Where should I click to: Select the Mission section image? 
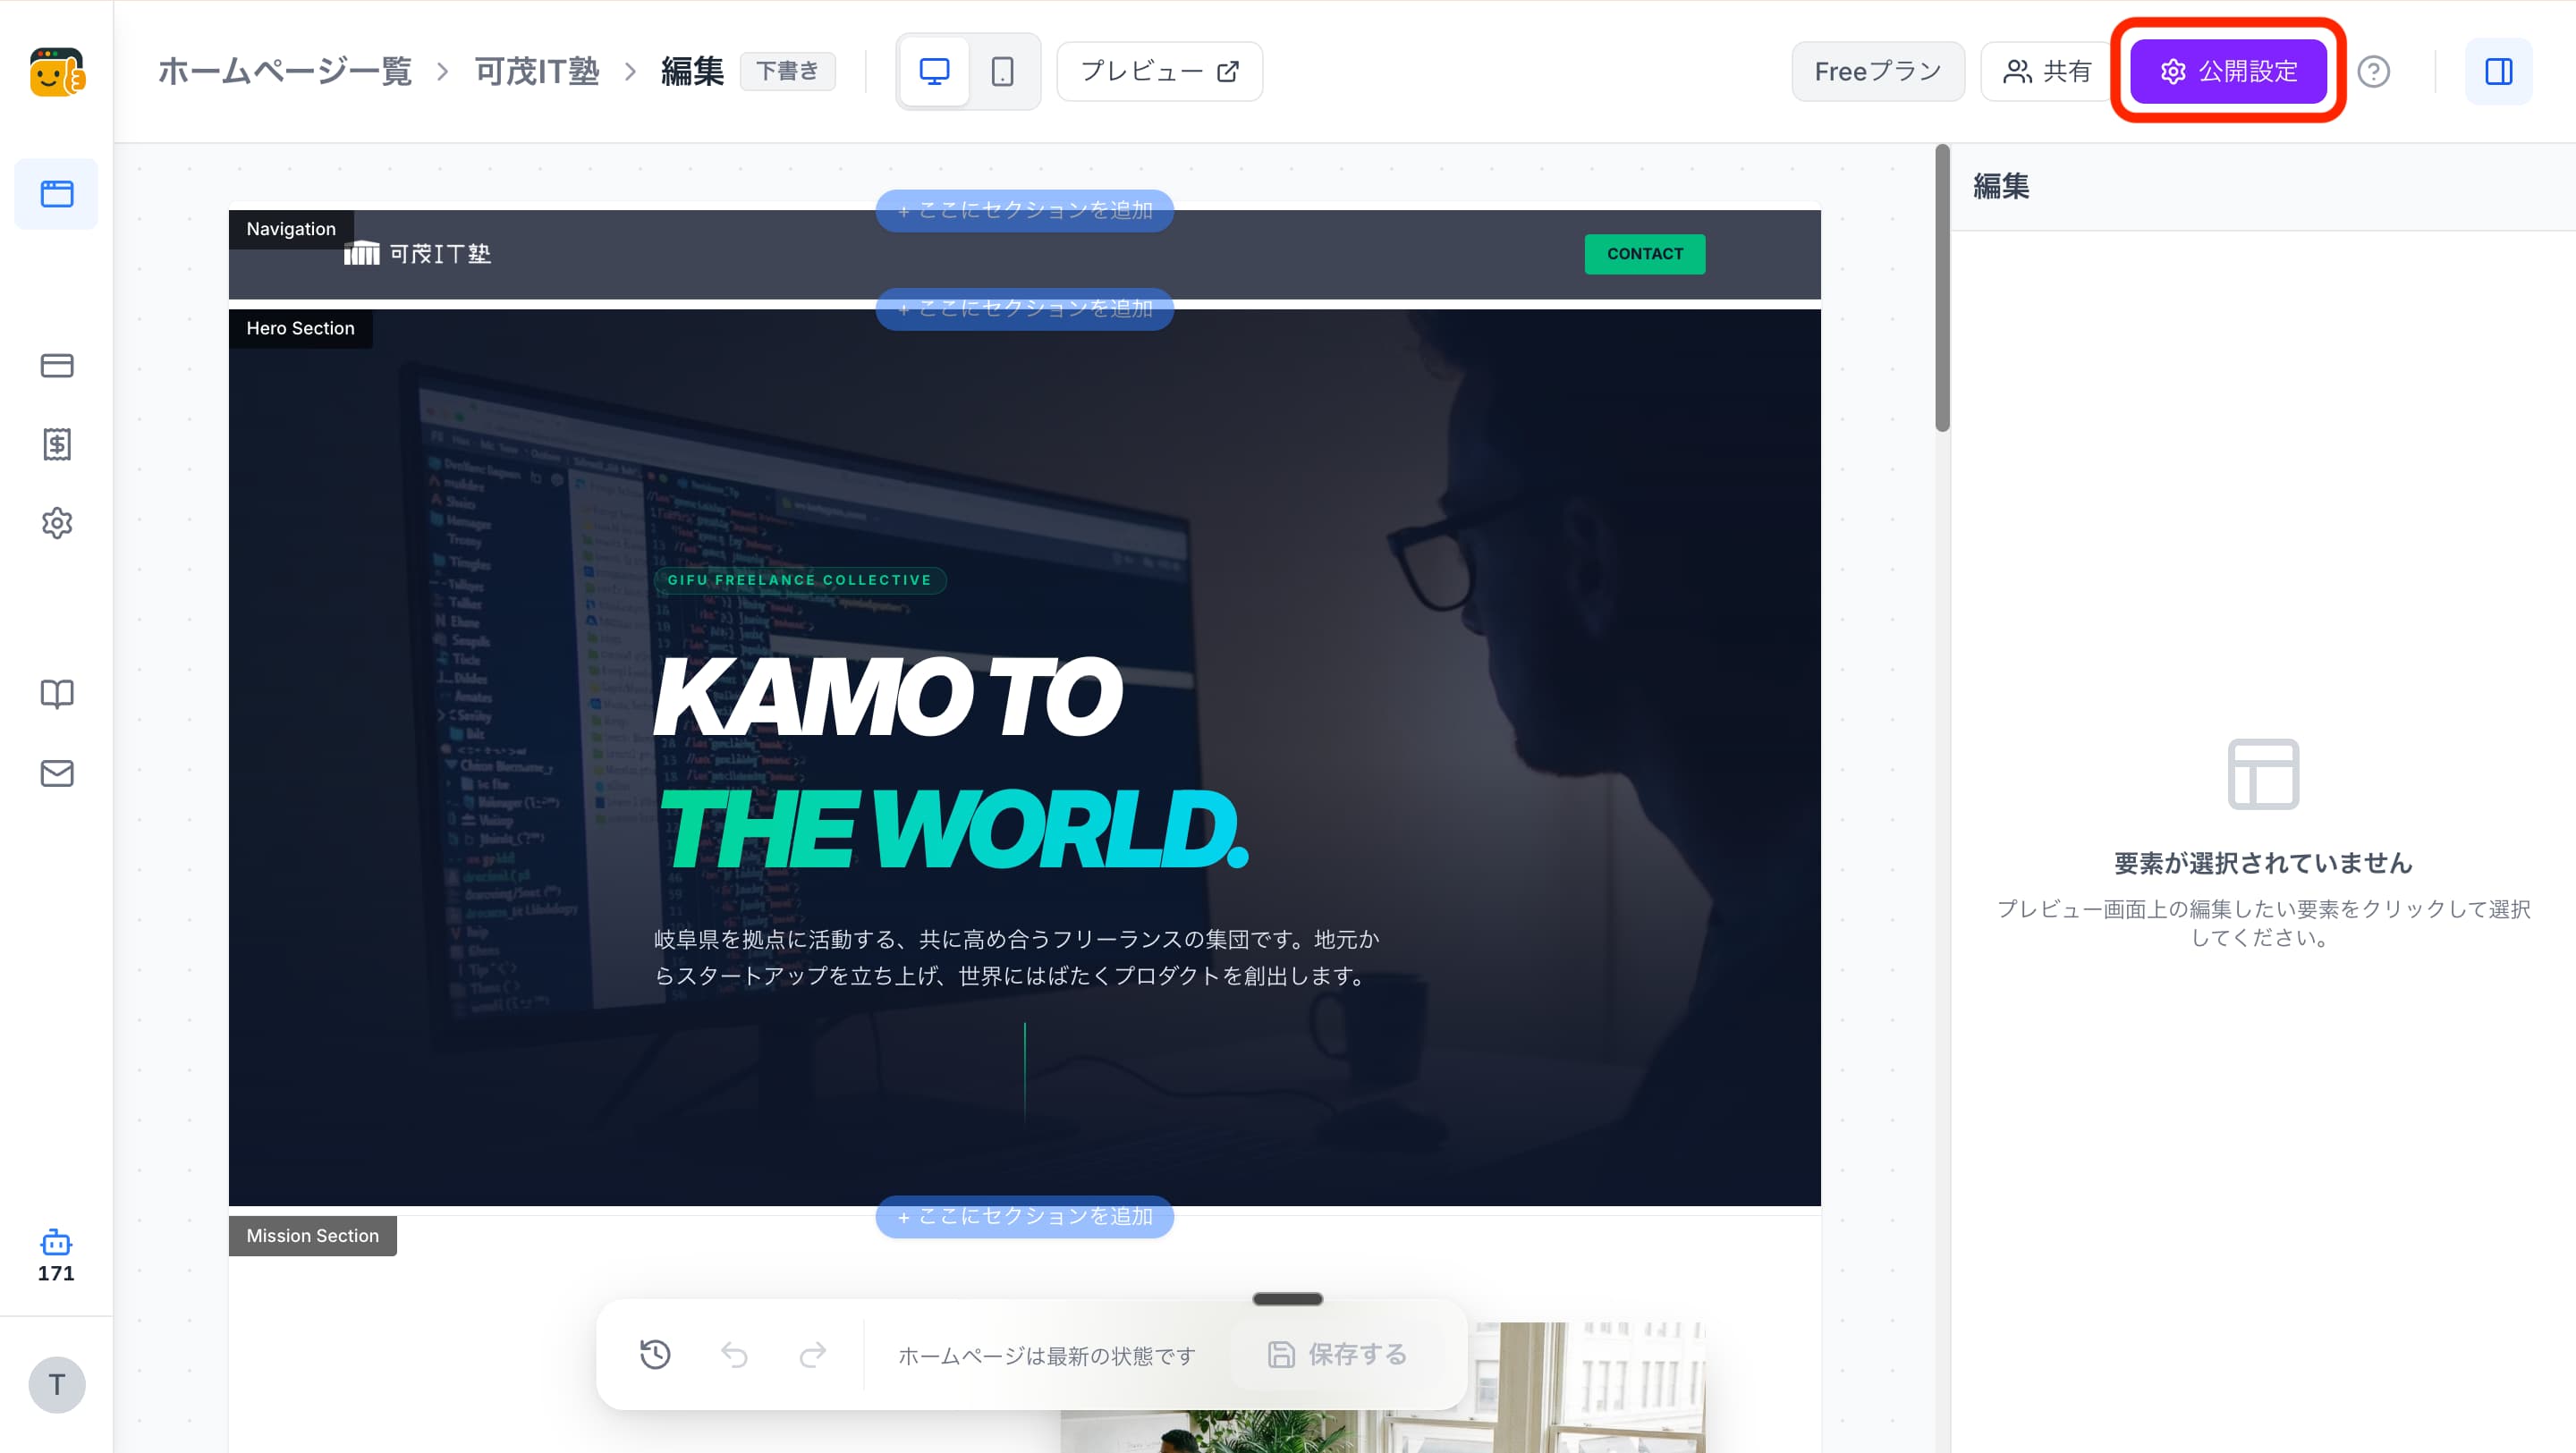coord(1383,1387)
